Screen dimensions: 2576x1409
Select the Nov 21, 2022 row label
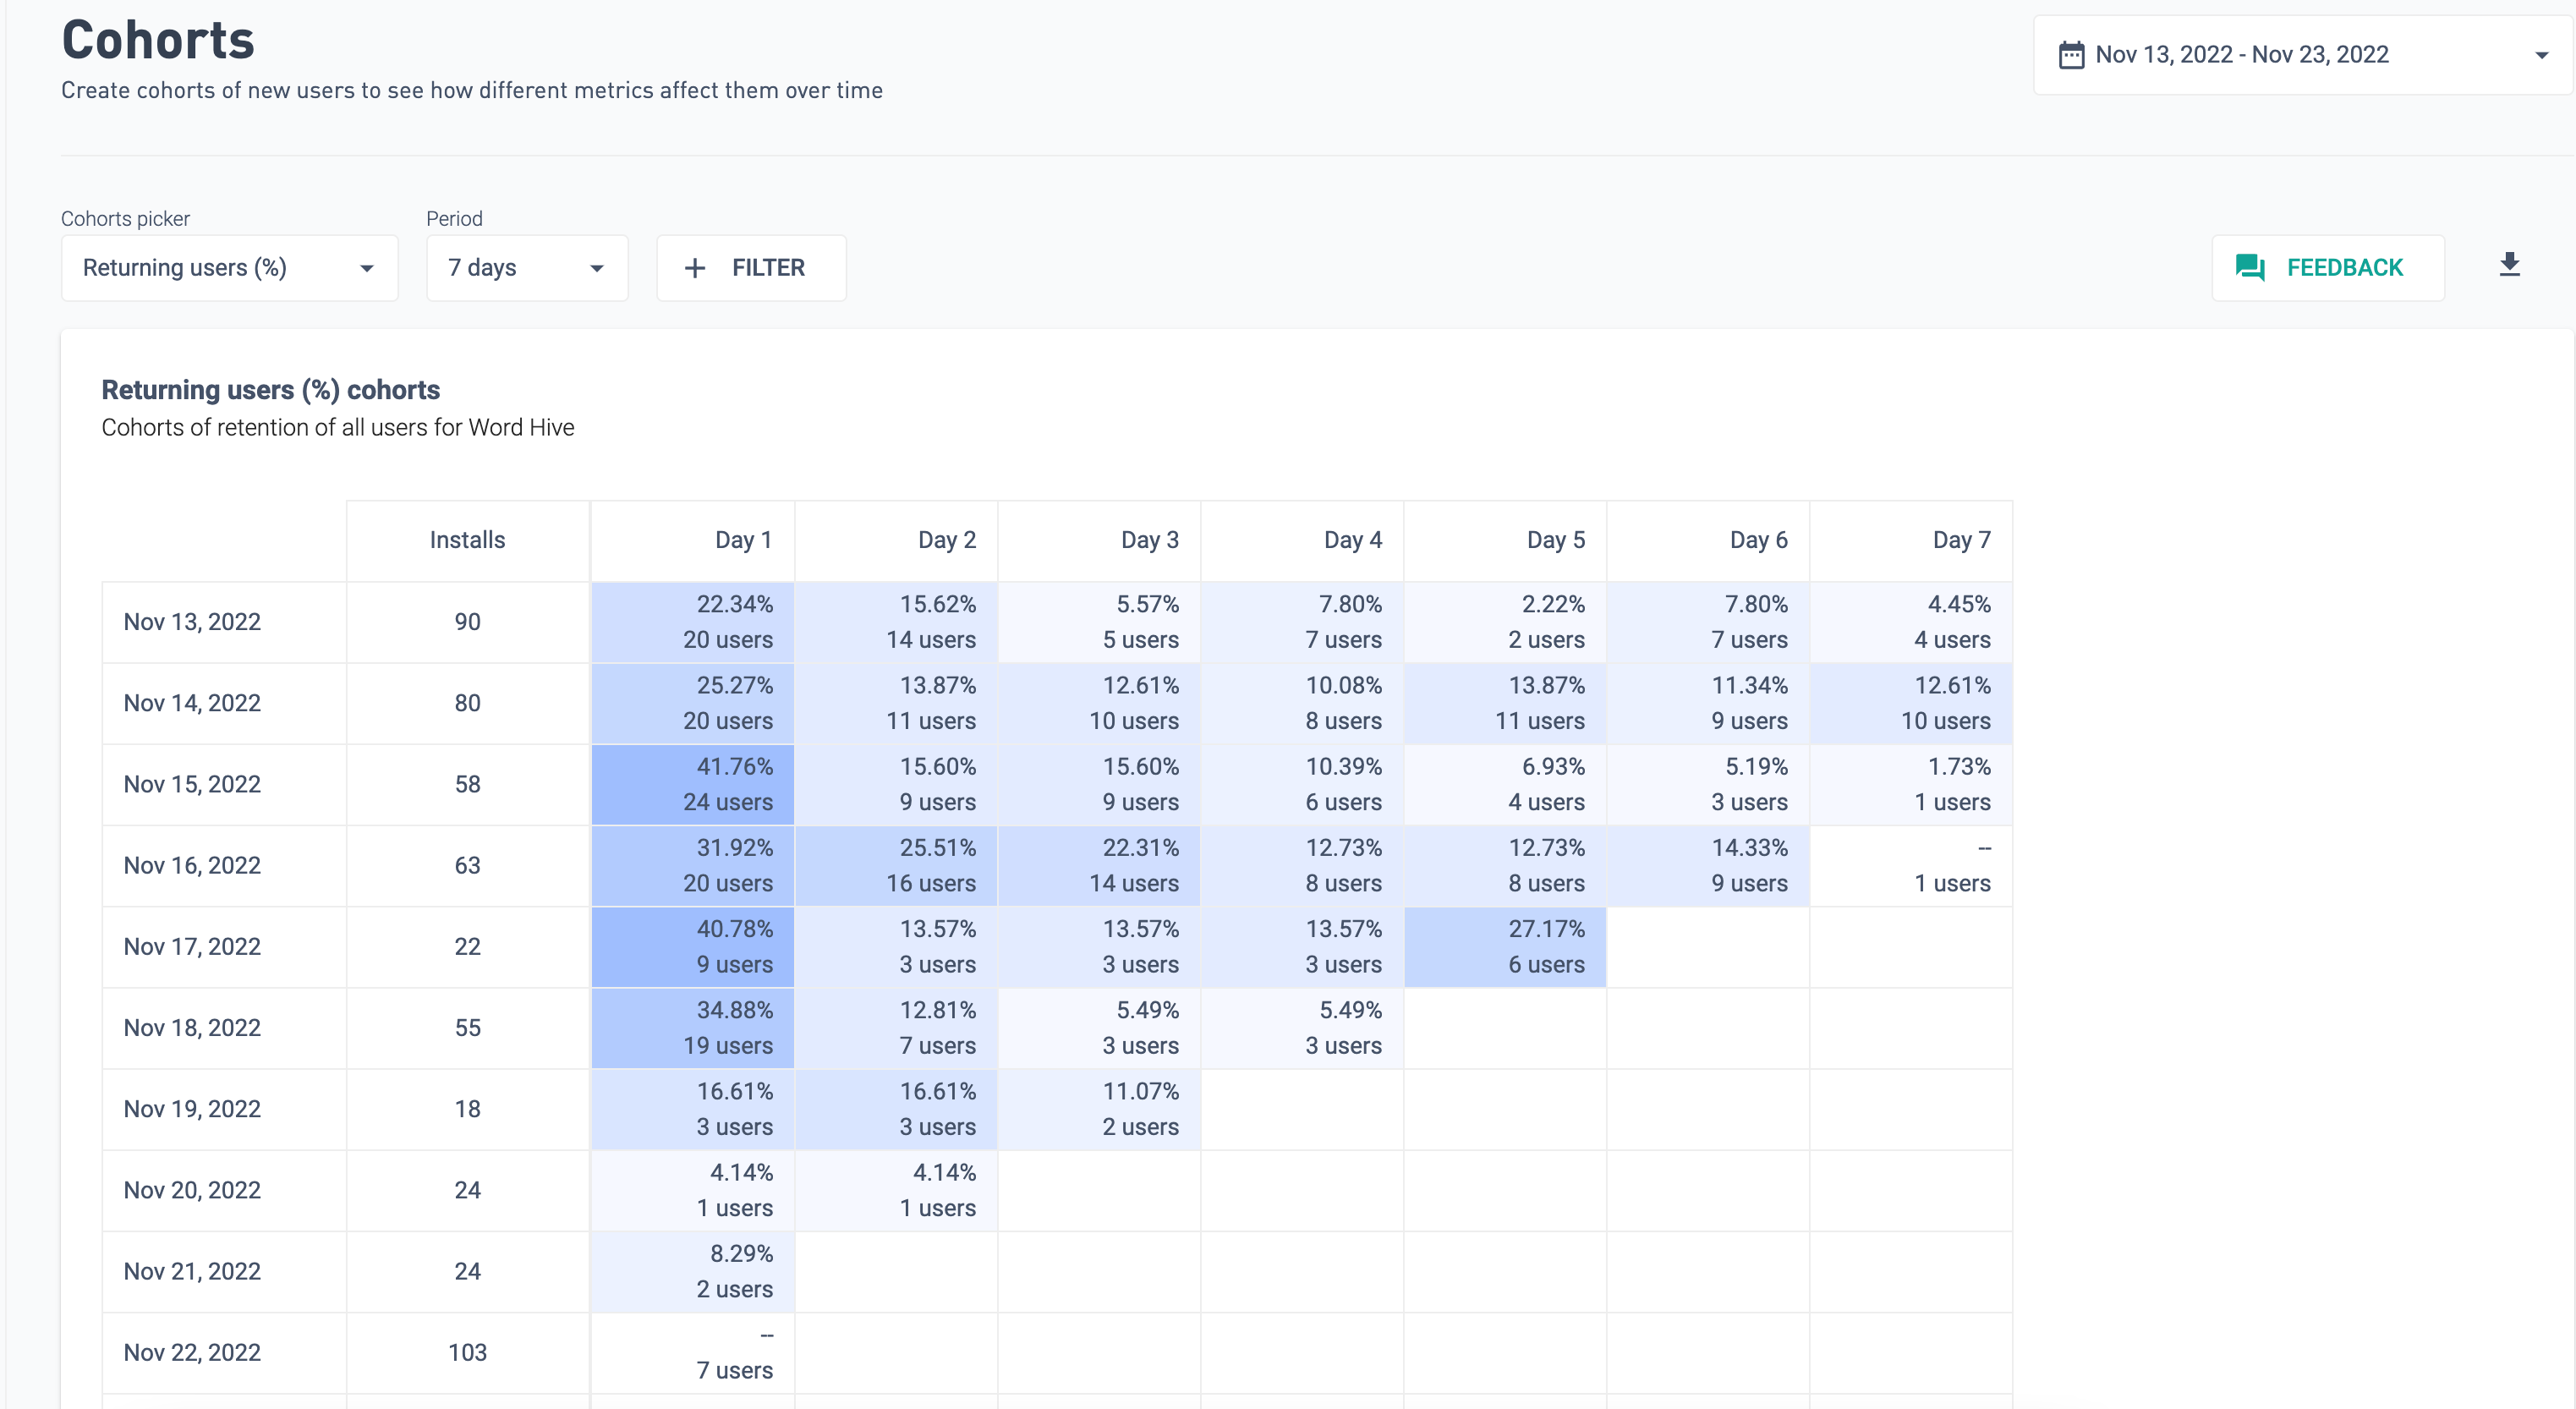coord(192,1271)
